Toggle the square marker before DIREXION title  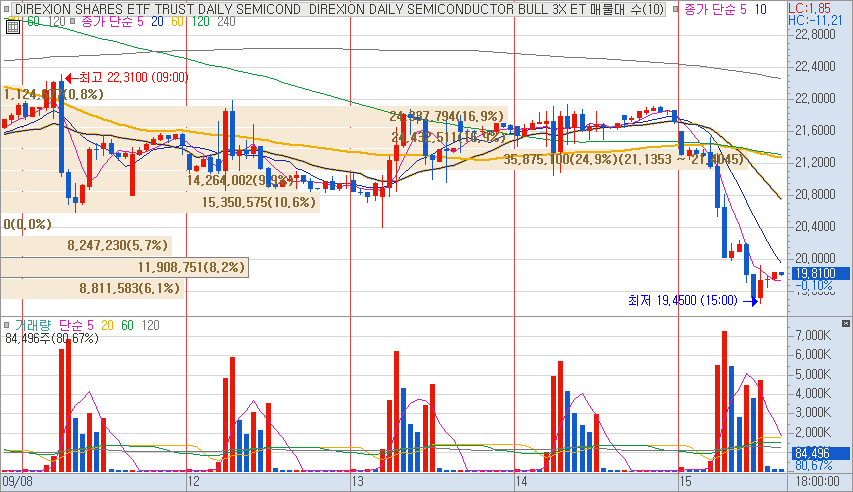click(7, 9)
